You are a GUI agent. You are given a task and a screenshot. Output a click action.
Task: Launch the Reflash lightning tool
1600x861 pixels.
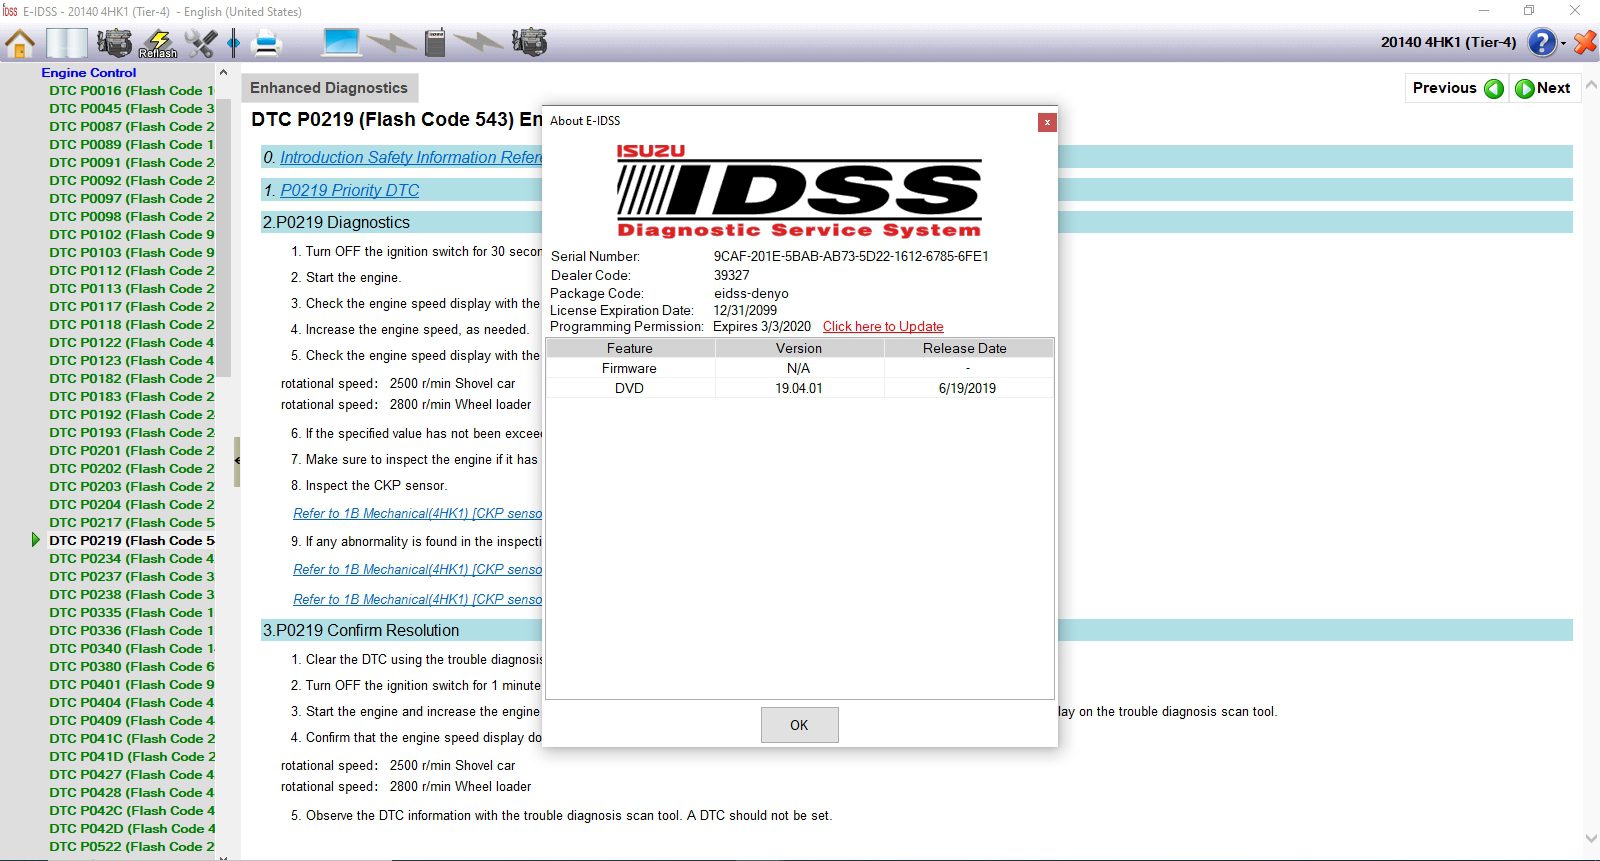(x=158, y=43)
